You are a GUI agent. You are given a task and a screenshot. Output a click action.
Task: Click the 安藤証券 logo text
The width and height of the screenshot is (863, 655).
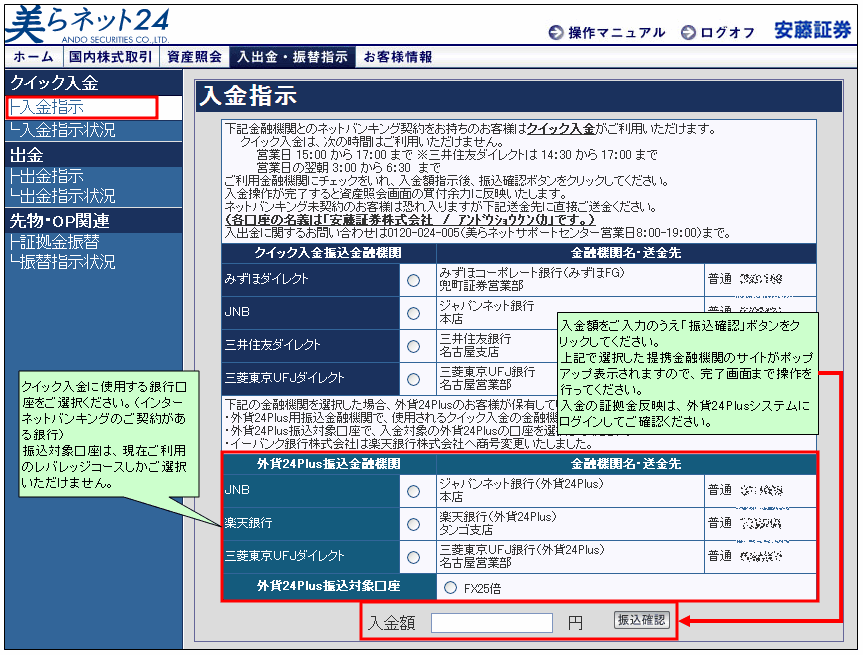[x=812, y=30]
